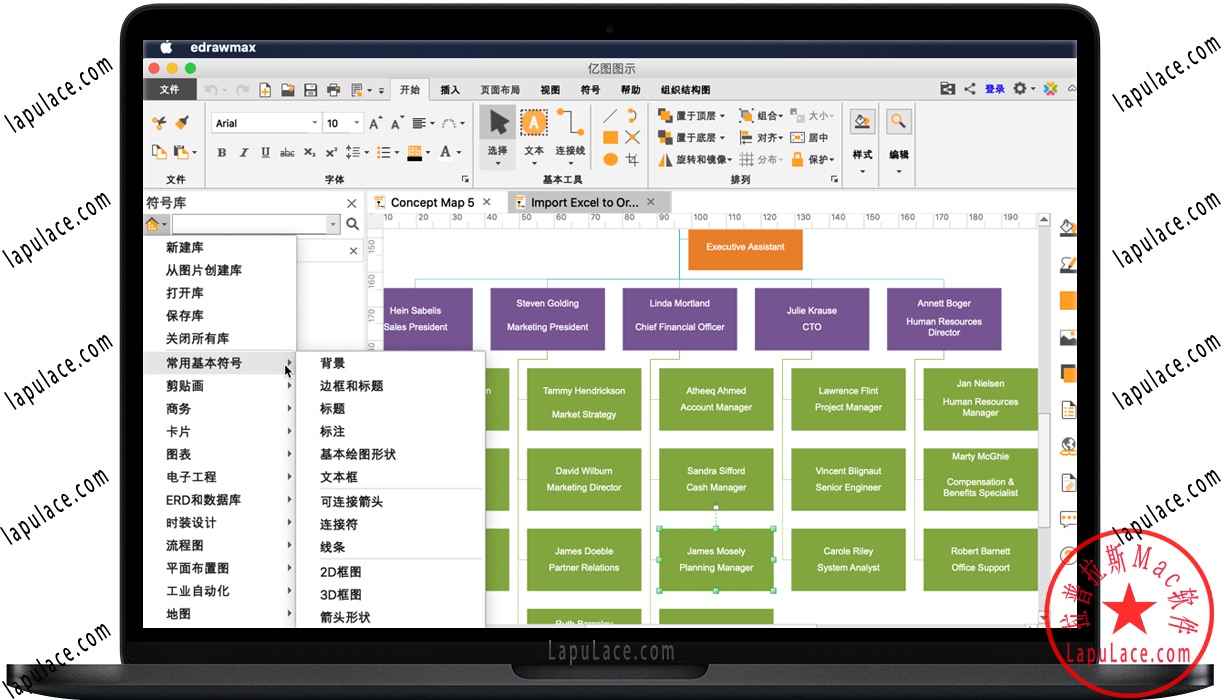This screenshot has height=700, width=1221.
Task: Toggle italic formatting
Action: (x=243, y=153)
